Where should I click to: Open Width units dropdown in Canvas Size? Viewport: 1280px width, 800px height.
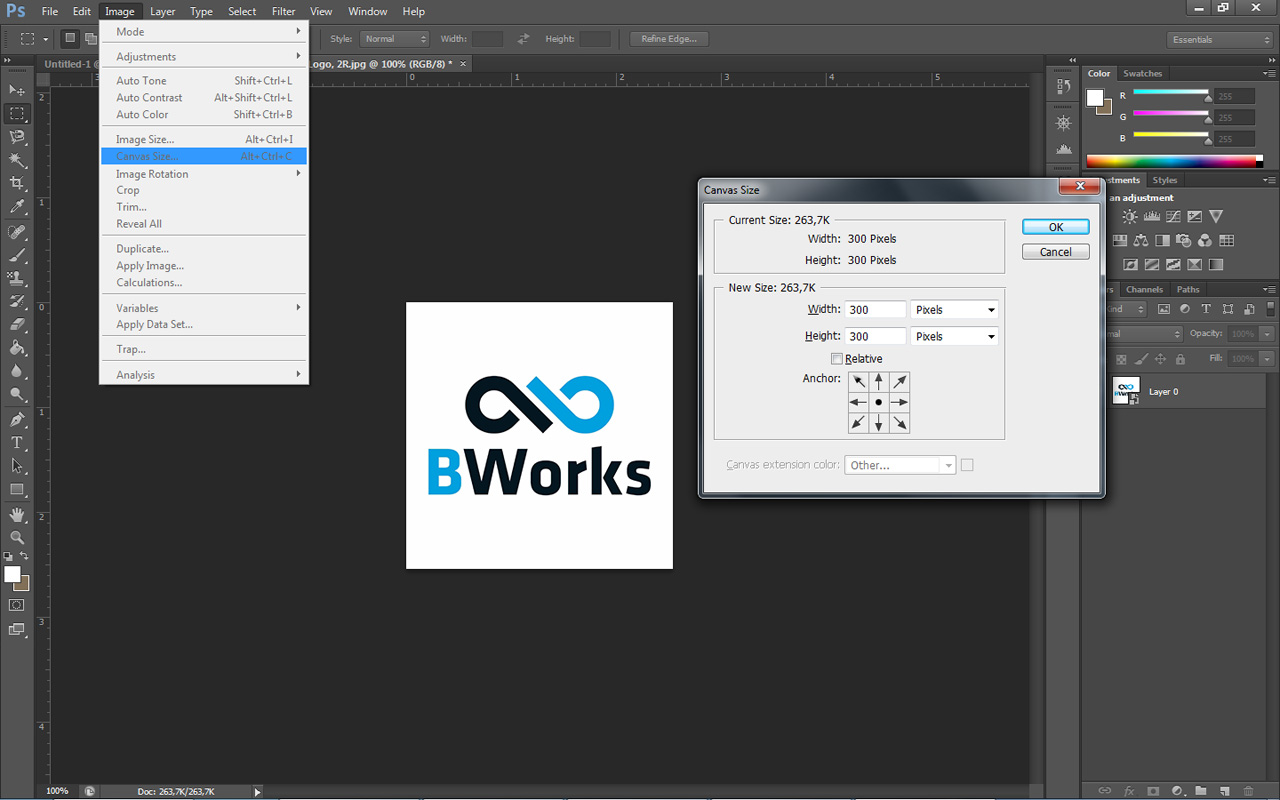point(954,310)
